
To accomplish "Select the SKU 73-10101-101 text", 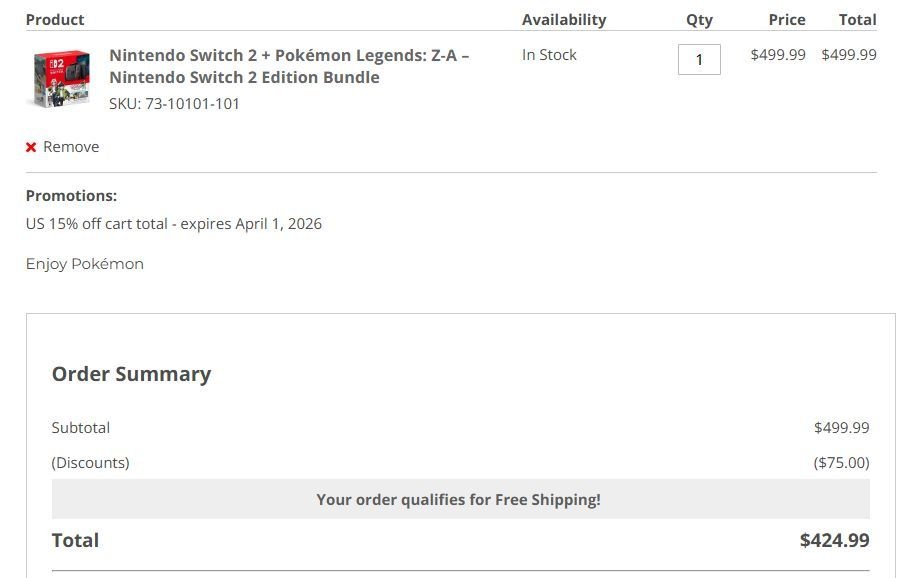I will [x=174, y=103].
